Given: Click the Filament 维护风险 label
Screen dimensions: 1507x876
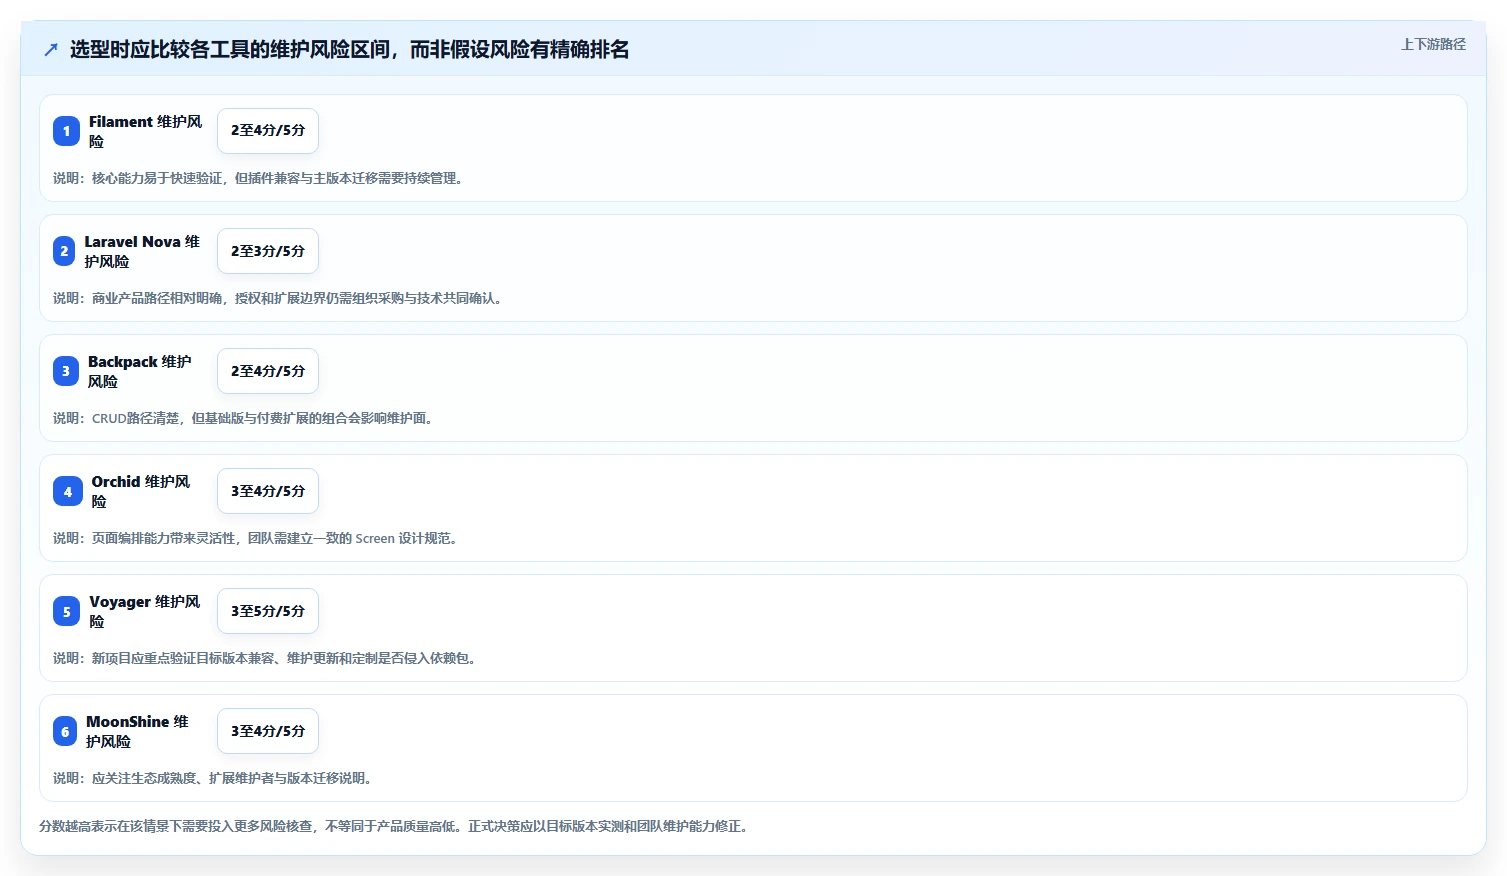Looking at the screenshot, I should [146, 131].
